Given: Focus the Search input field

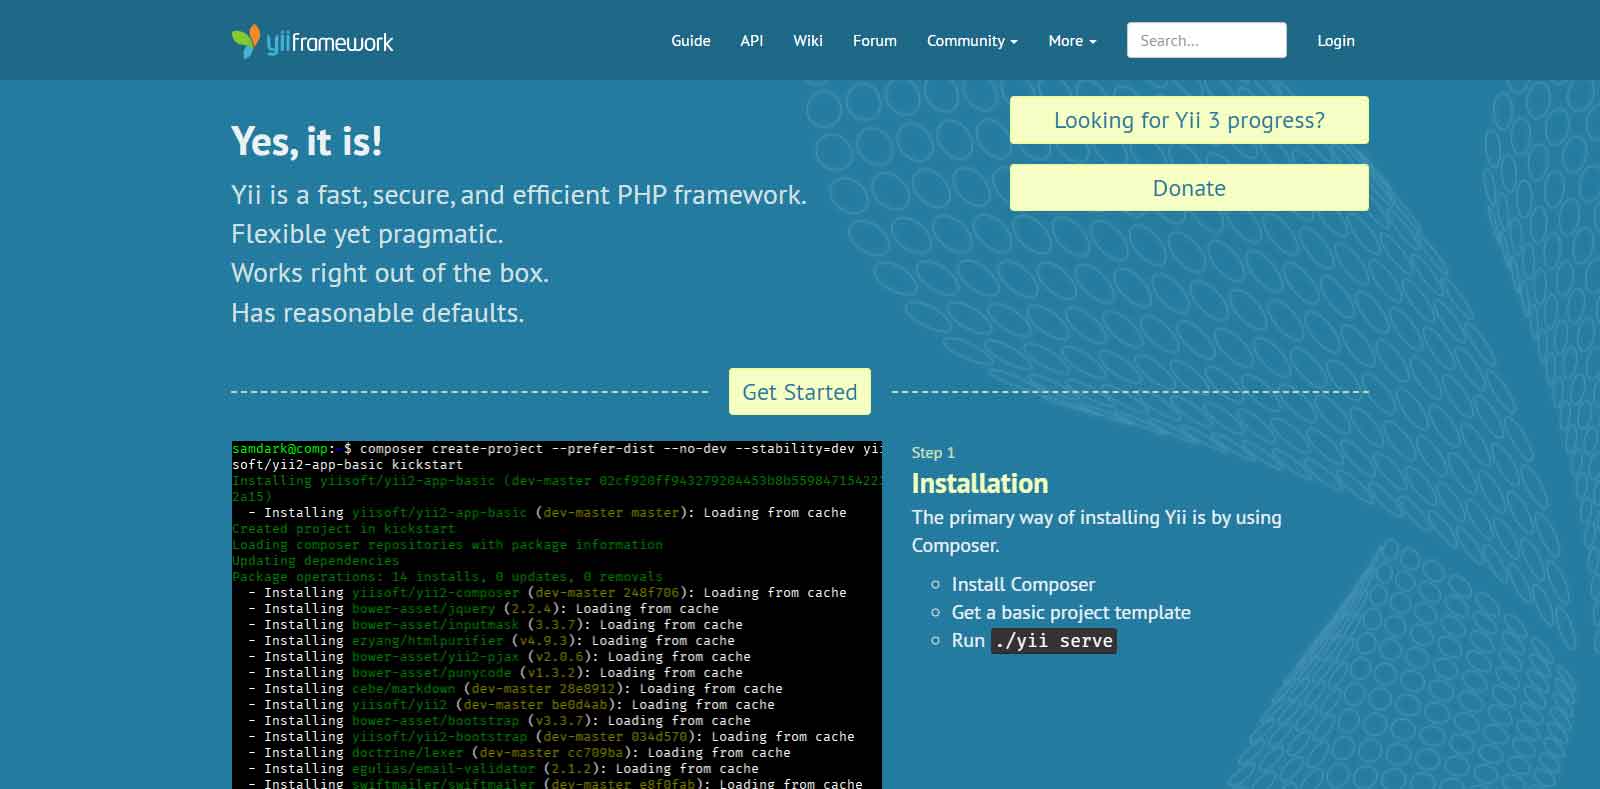Looking at the screenshot, I should tap(1207, 40).
